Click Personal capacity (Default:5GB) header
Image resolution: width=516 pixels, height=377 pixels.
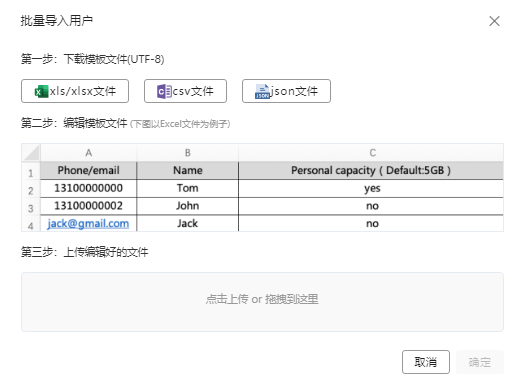coord(371,170)
